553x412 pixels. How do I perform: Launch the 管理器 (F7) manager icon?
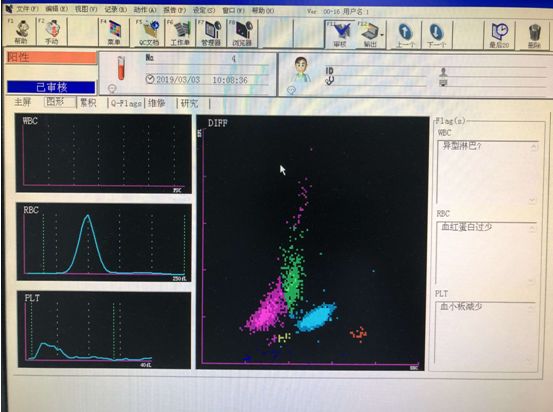[x=211, y=33]
